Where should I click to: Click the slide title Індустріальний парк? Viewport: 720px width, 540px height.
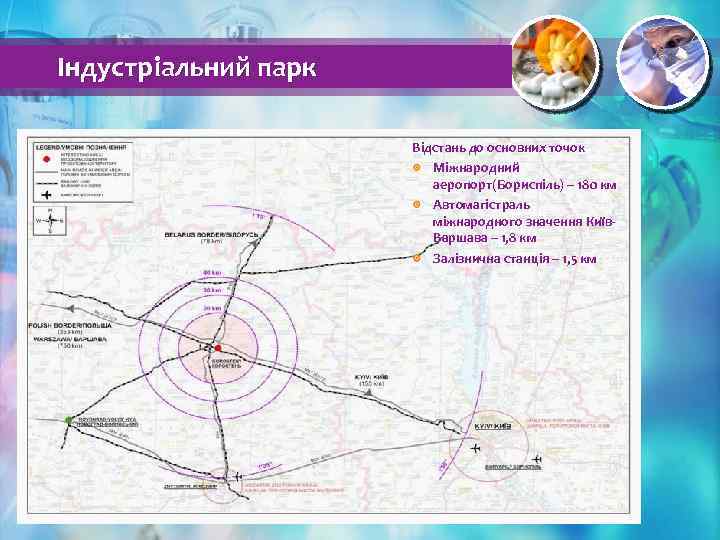(x=187, y=68)
